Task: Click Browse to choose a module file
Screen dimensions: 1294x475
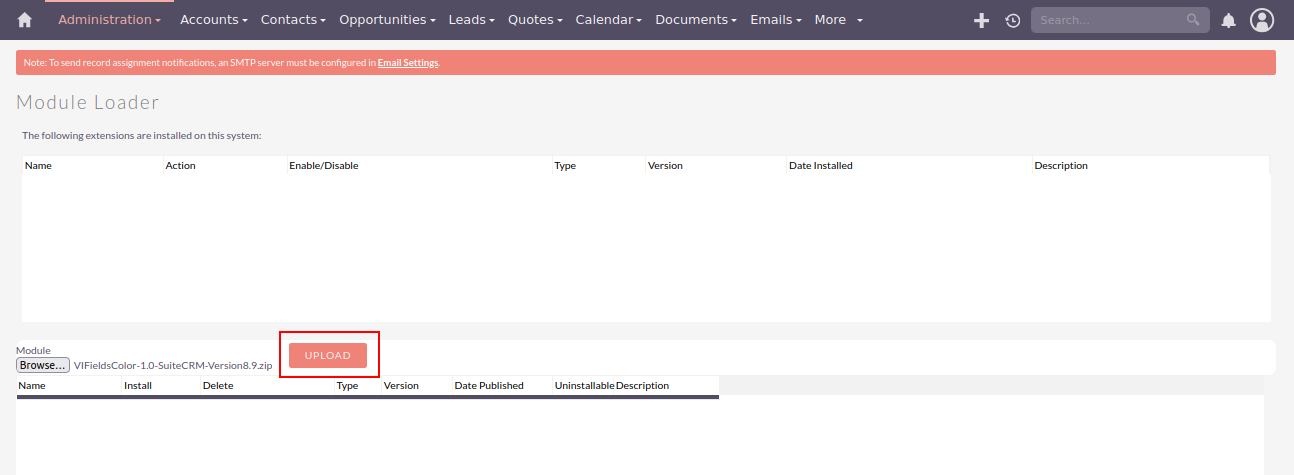Action: [x=43, y=365]
